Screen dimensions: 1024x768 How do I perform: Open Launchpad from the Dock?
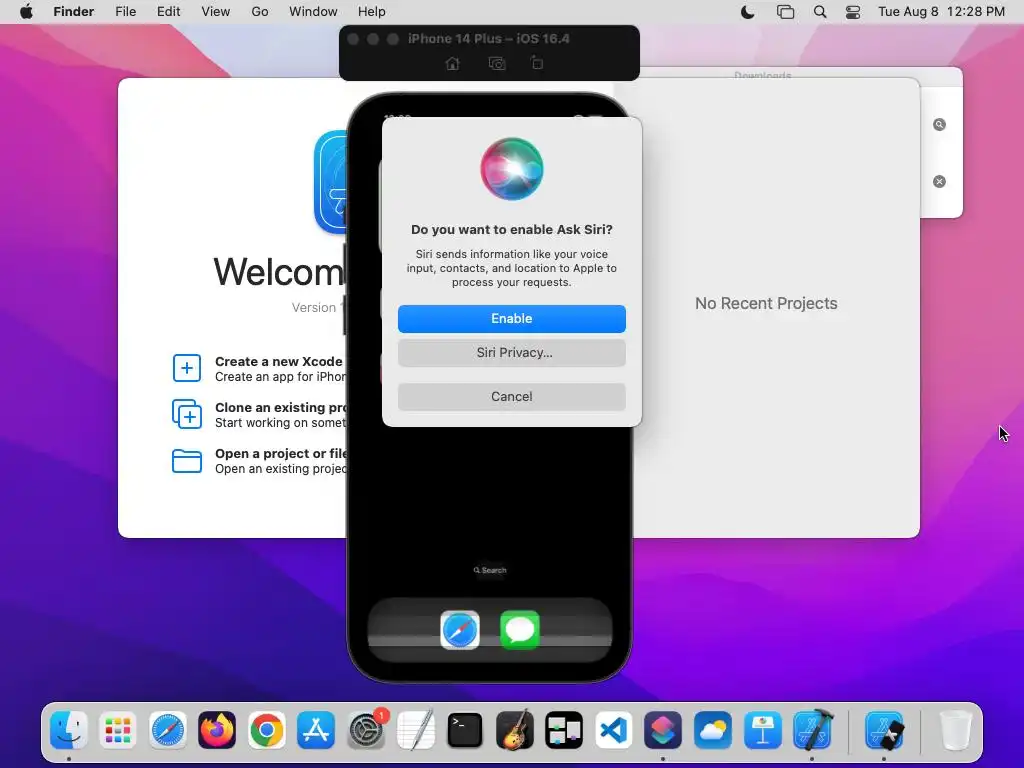tap(118, 730)
